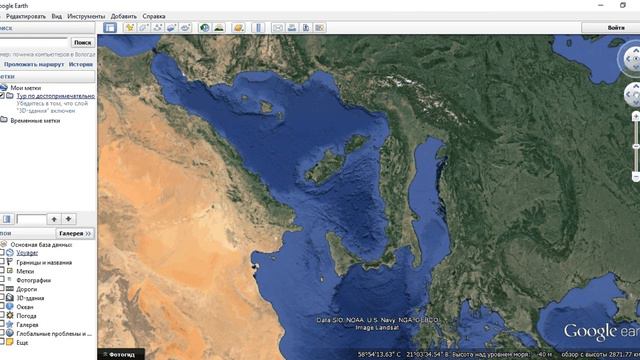Click the places panel view icon
Screen dimensions: 640x360
(7, 219)
